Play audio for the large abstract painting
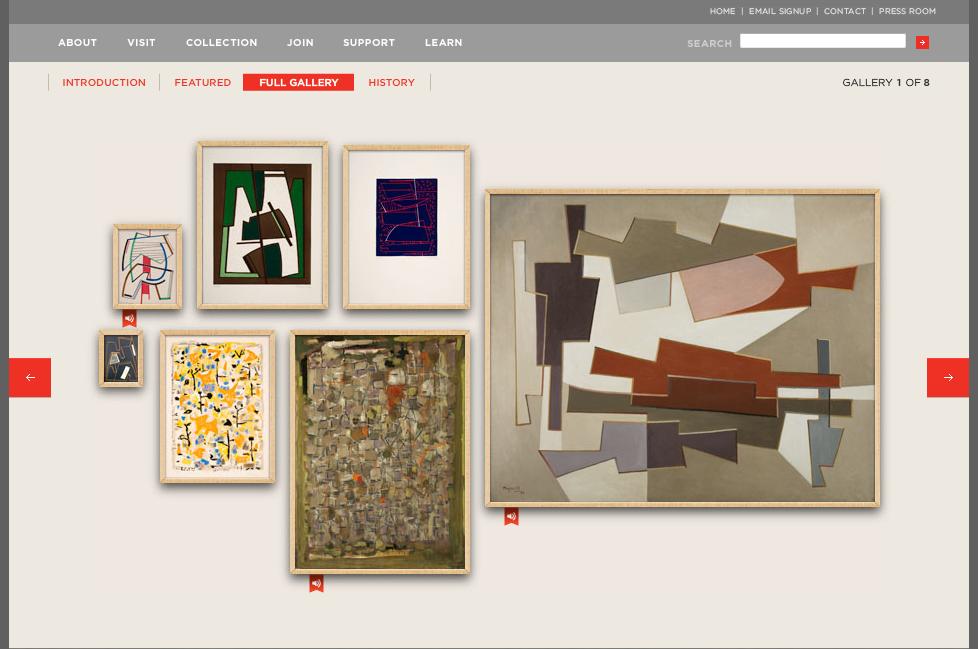 [x=511, y=516]
